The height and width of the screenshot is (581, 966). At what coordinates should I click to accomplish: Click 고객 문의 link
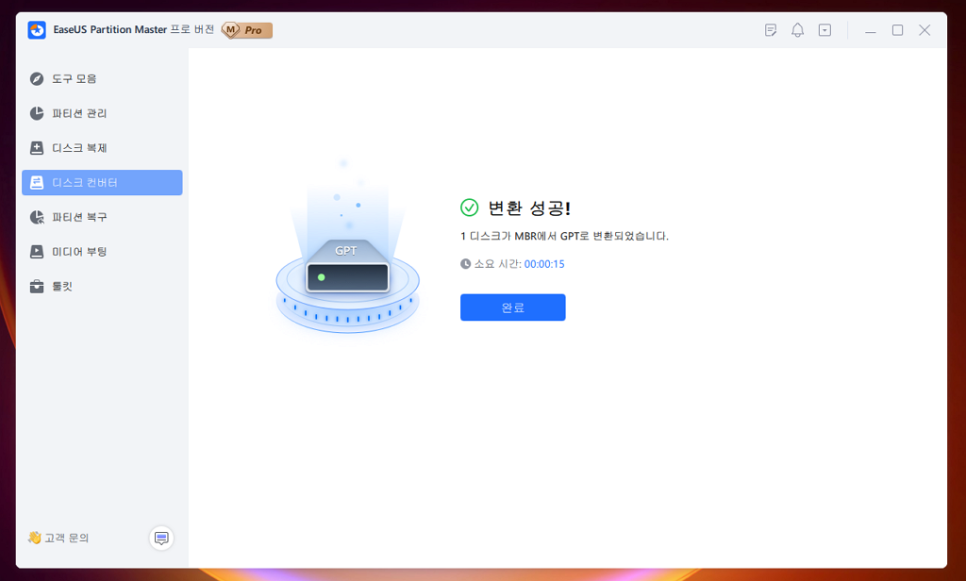pos(67,538)
